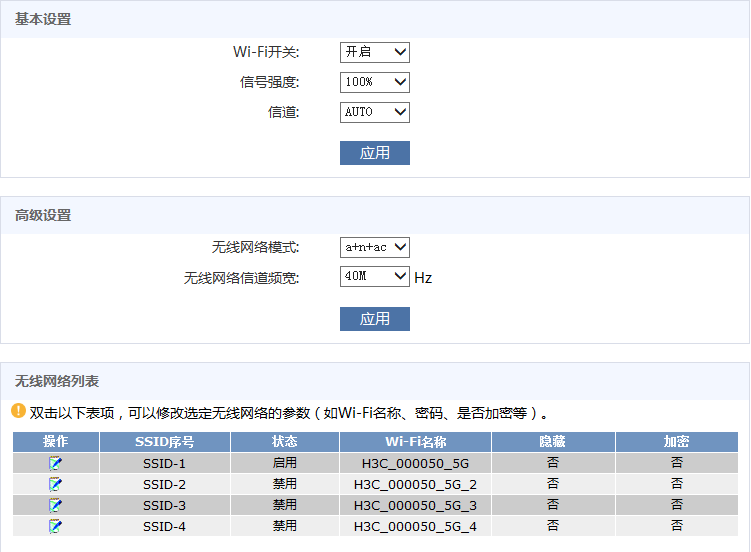Viewport: 751px width, 552px height.
Task: Expand the 无线网络信道频宽 40M dropdown
Action: coord(375,277)
